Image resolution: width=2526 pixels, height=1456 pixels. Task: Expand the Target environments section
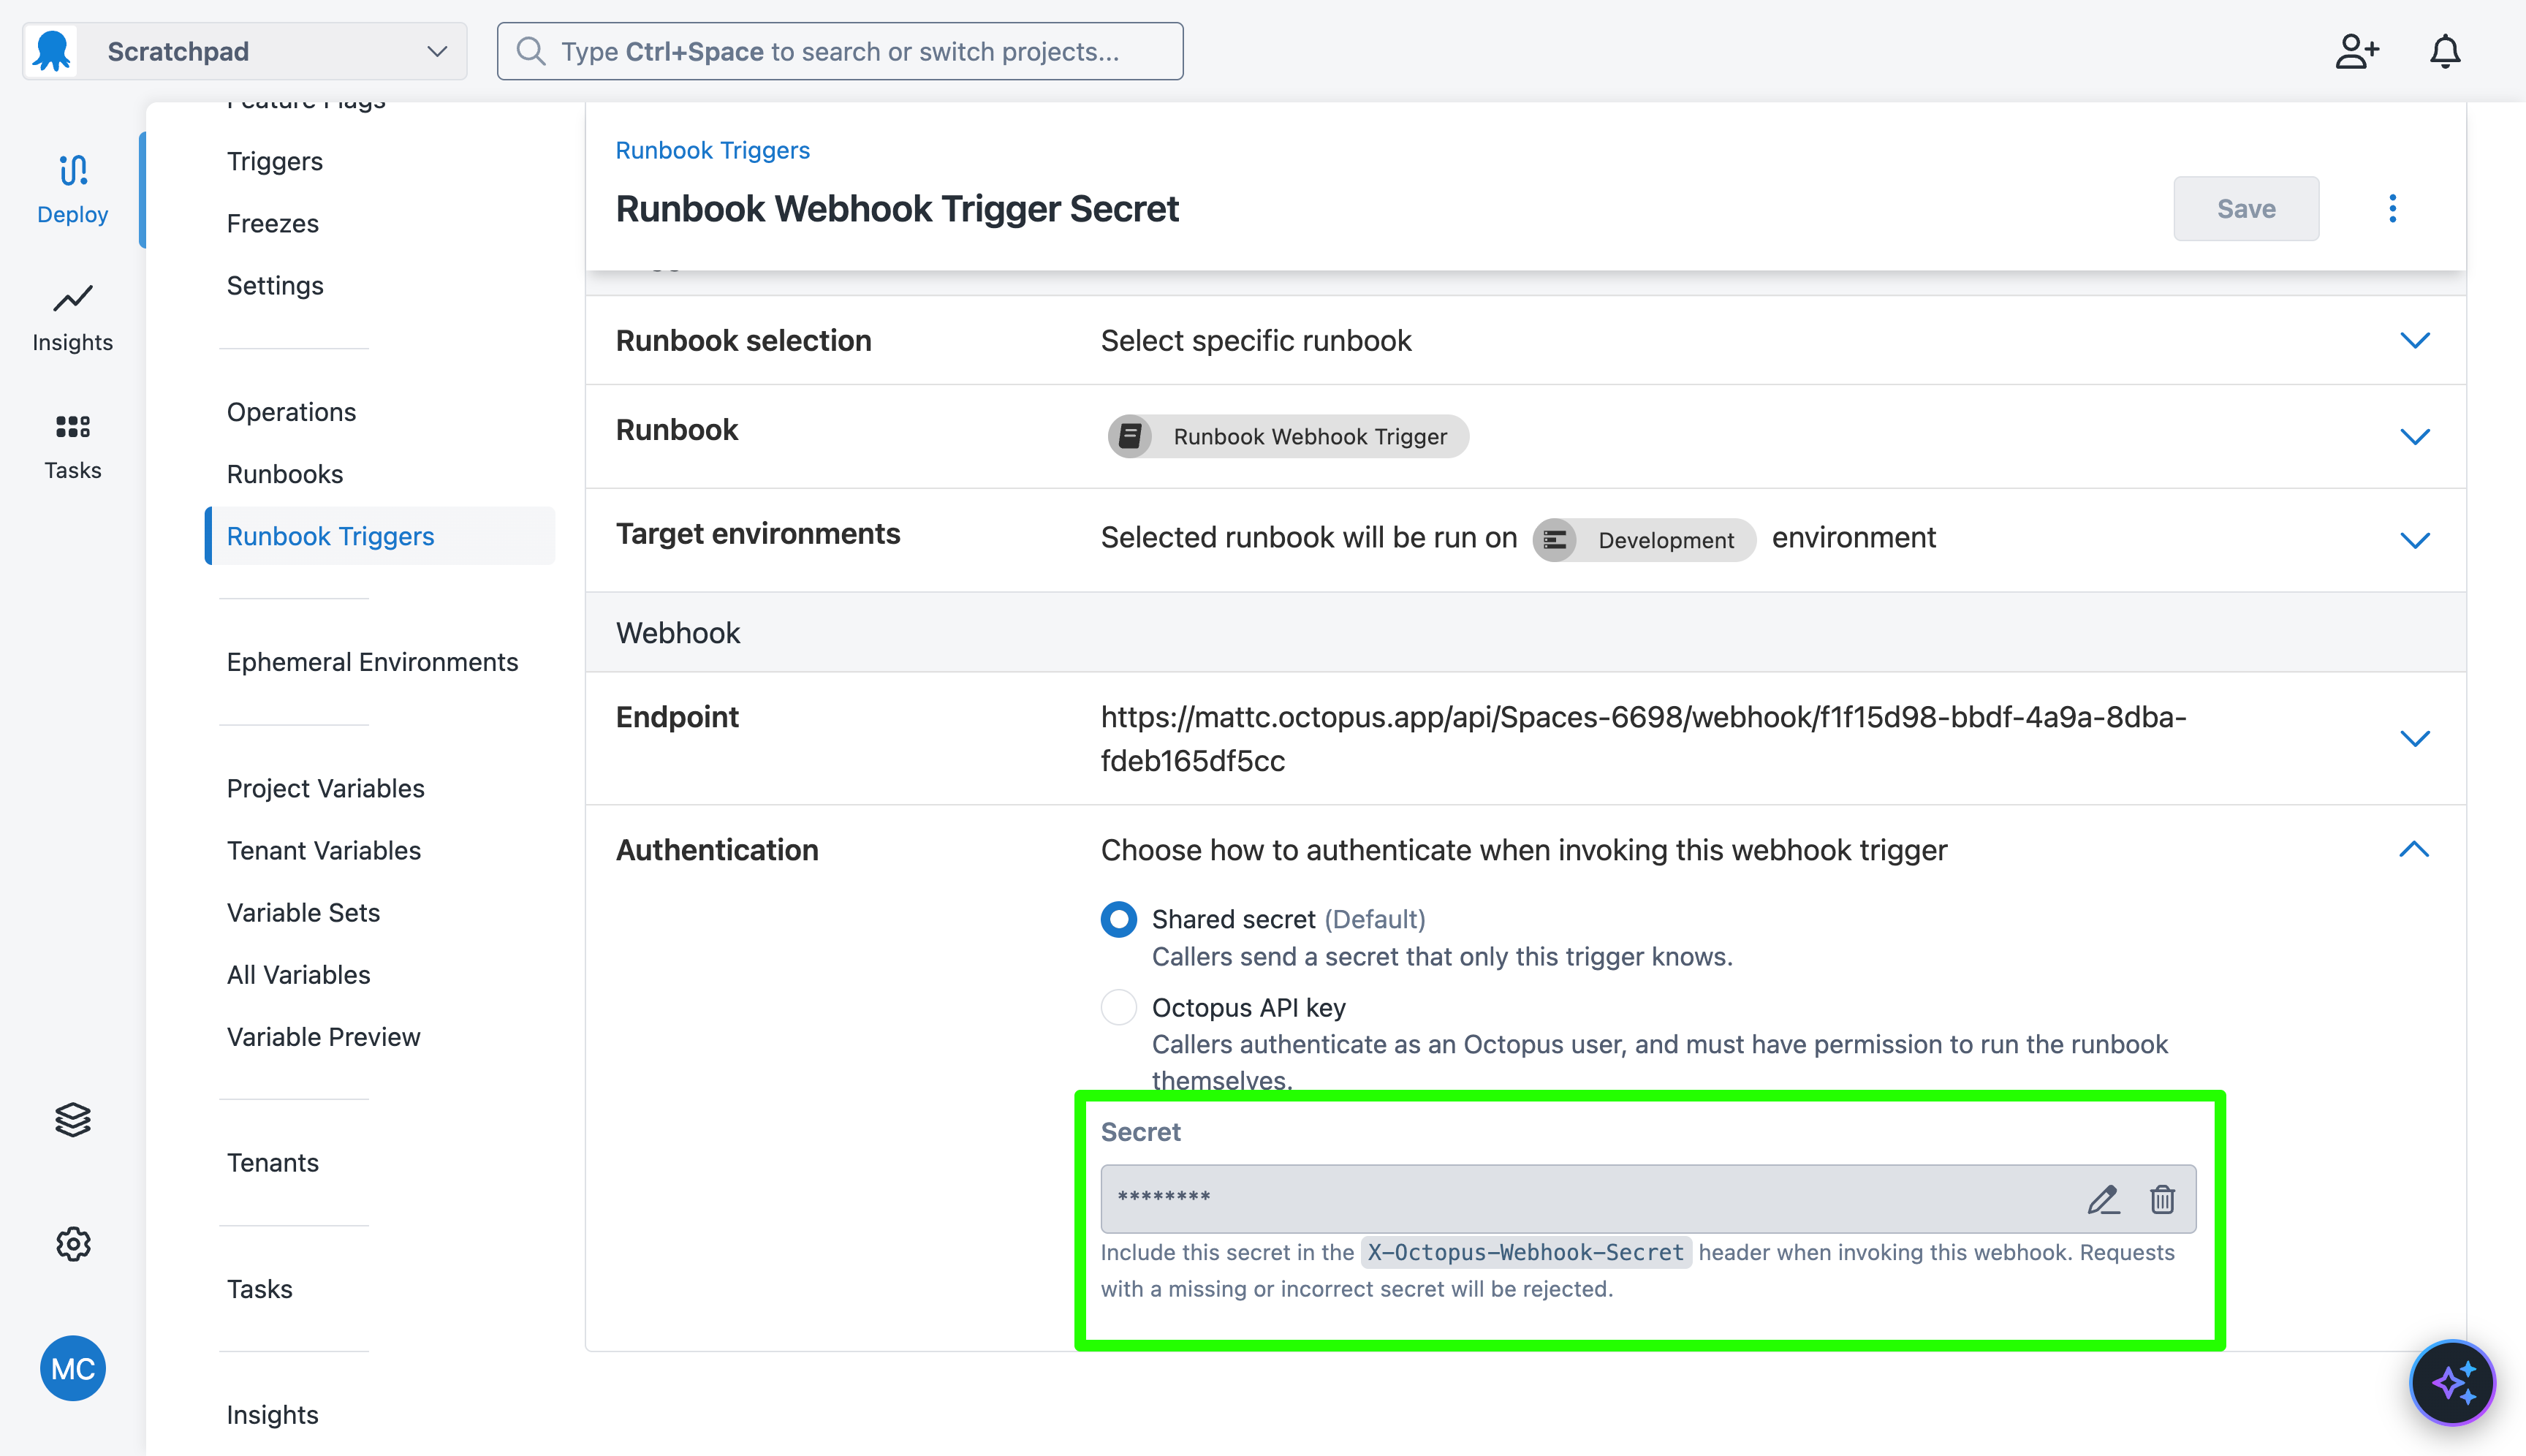click(2415, 540)
